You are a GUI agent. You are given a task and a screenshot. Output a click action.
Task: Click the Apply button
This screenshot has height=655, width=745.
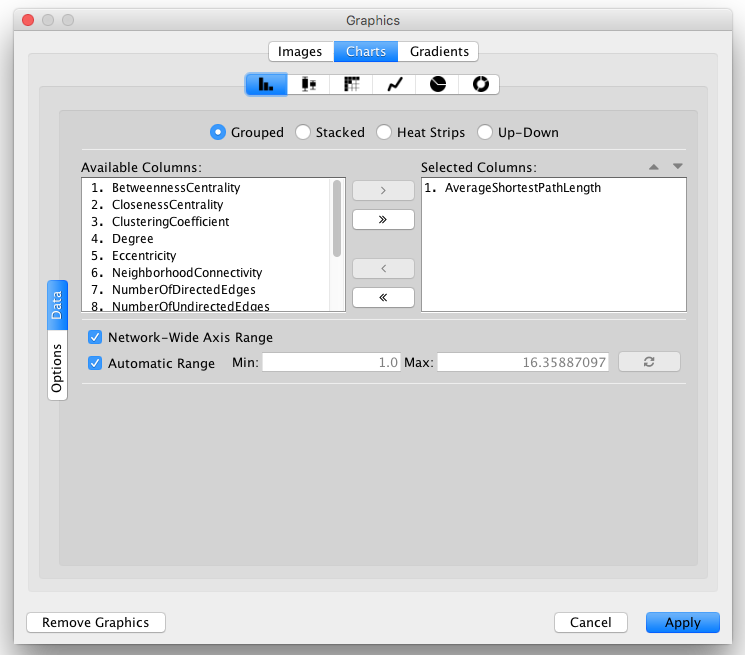pyautogui.click(x=682, y=622)
